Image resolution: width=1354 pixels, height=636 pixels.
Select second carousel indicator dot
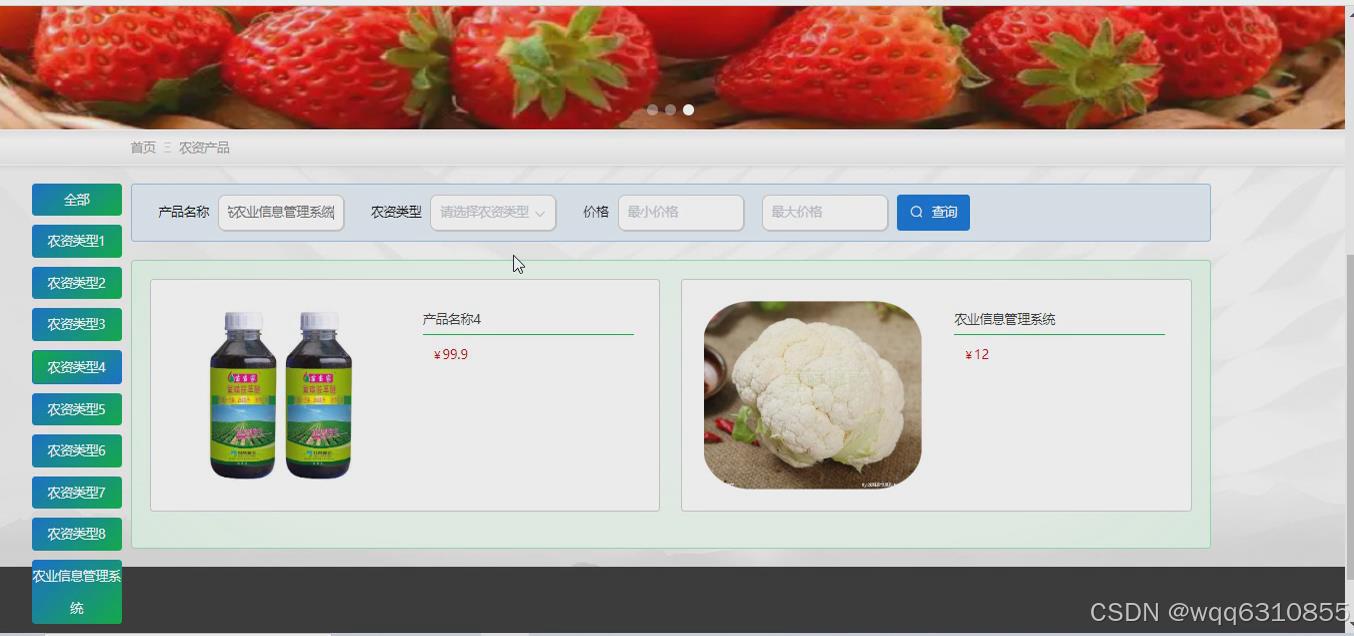[670, 110]
